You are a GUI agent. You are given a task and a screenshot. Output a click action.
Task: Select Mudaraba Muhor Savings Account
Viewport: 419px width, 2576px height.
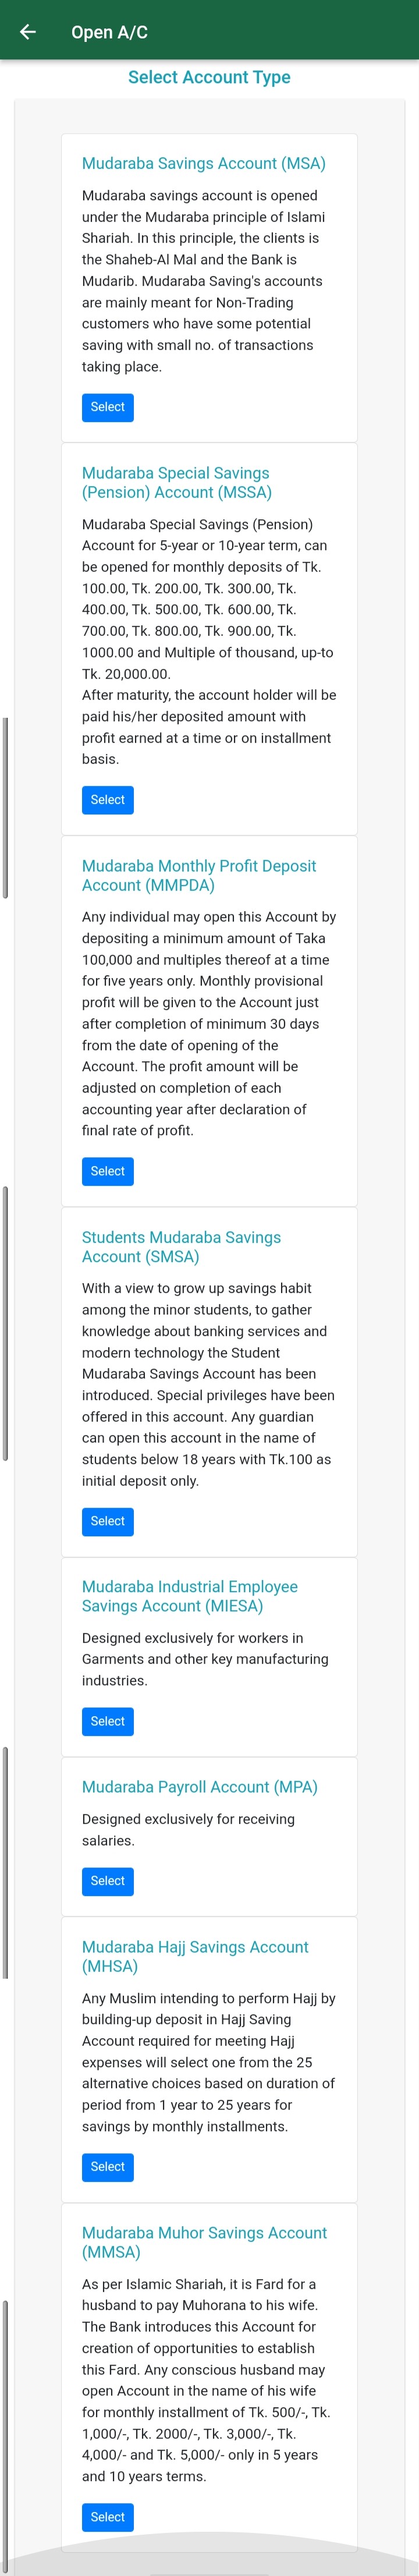pos(107,2517)
